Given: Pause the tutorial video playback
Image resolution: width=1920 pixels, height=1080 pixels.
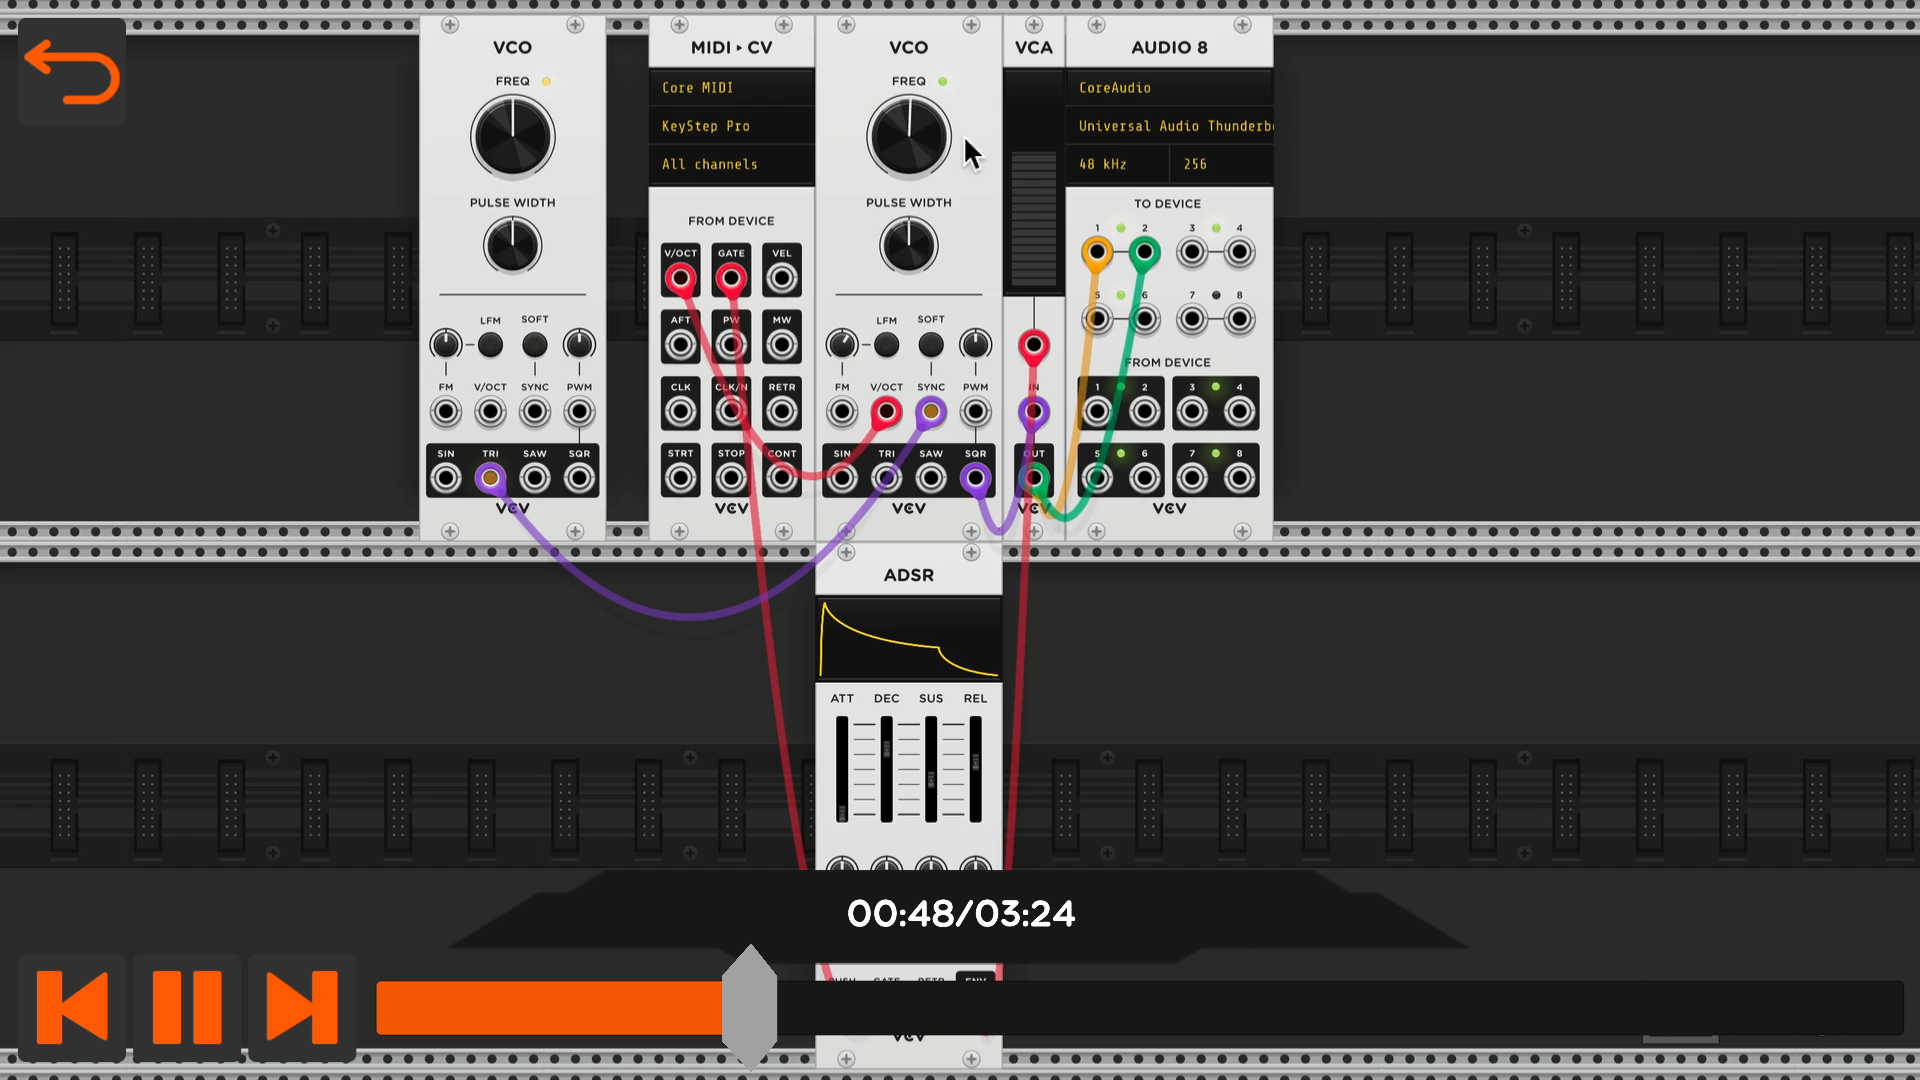Looking at the screenshot, I should point(187,1007).
